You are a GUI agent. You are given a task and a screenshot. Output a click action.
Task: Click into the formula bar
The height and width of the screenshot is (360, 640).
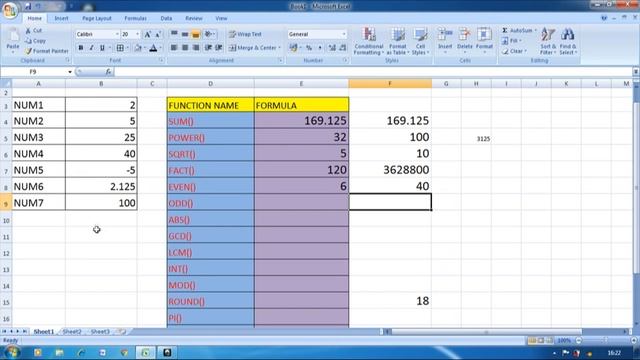click(x=373, y=72)
